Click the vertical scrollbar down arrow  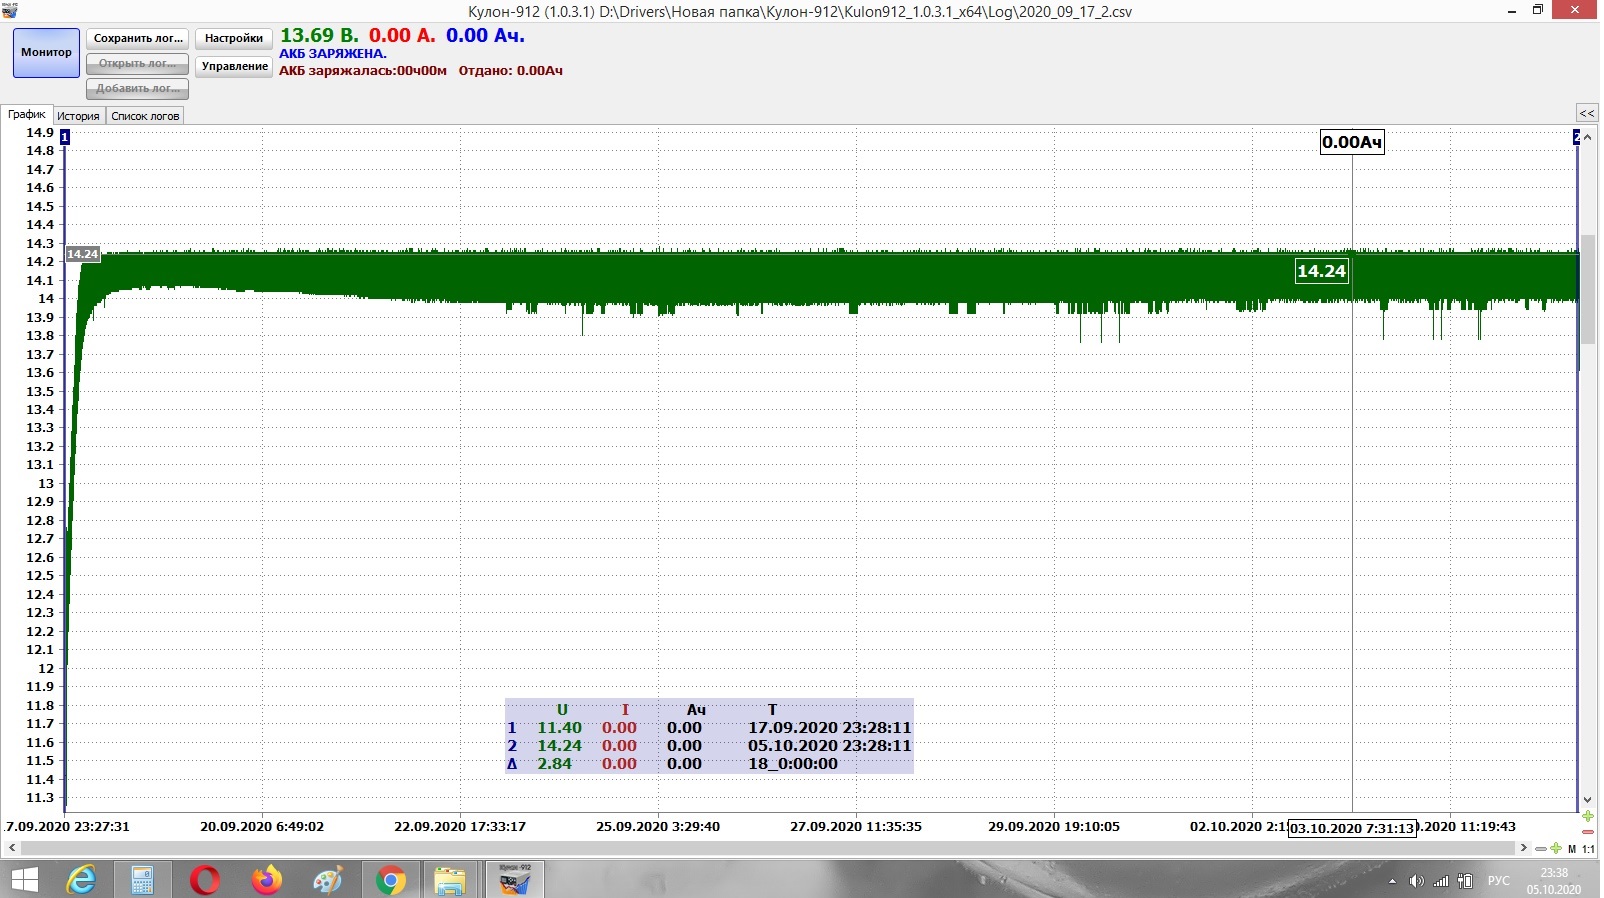[x=1587, y=800]
